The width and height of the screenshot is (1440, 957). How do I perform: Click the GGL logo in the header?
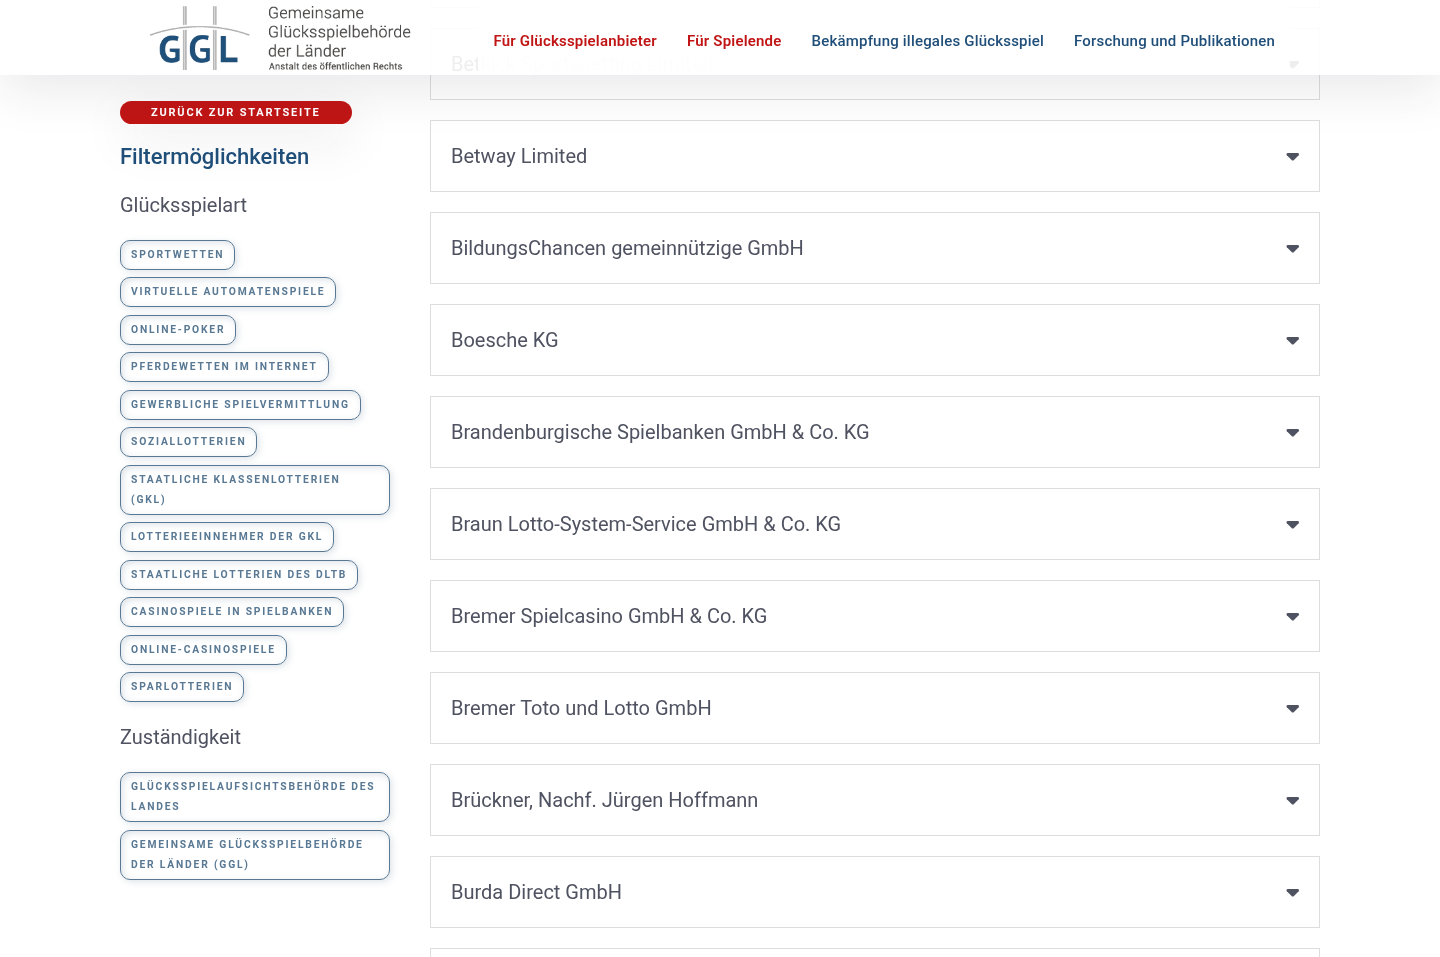280,38
